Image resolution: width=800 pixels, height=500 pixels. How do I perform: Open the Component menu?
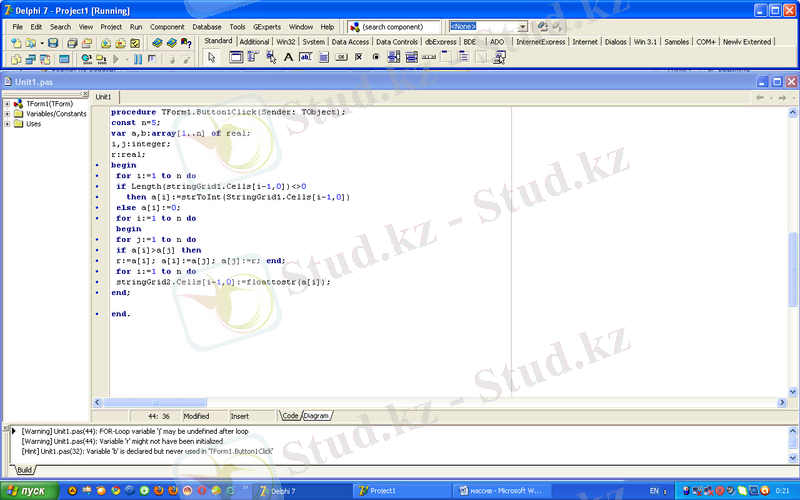(167, 27)
